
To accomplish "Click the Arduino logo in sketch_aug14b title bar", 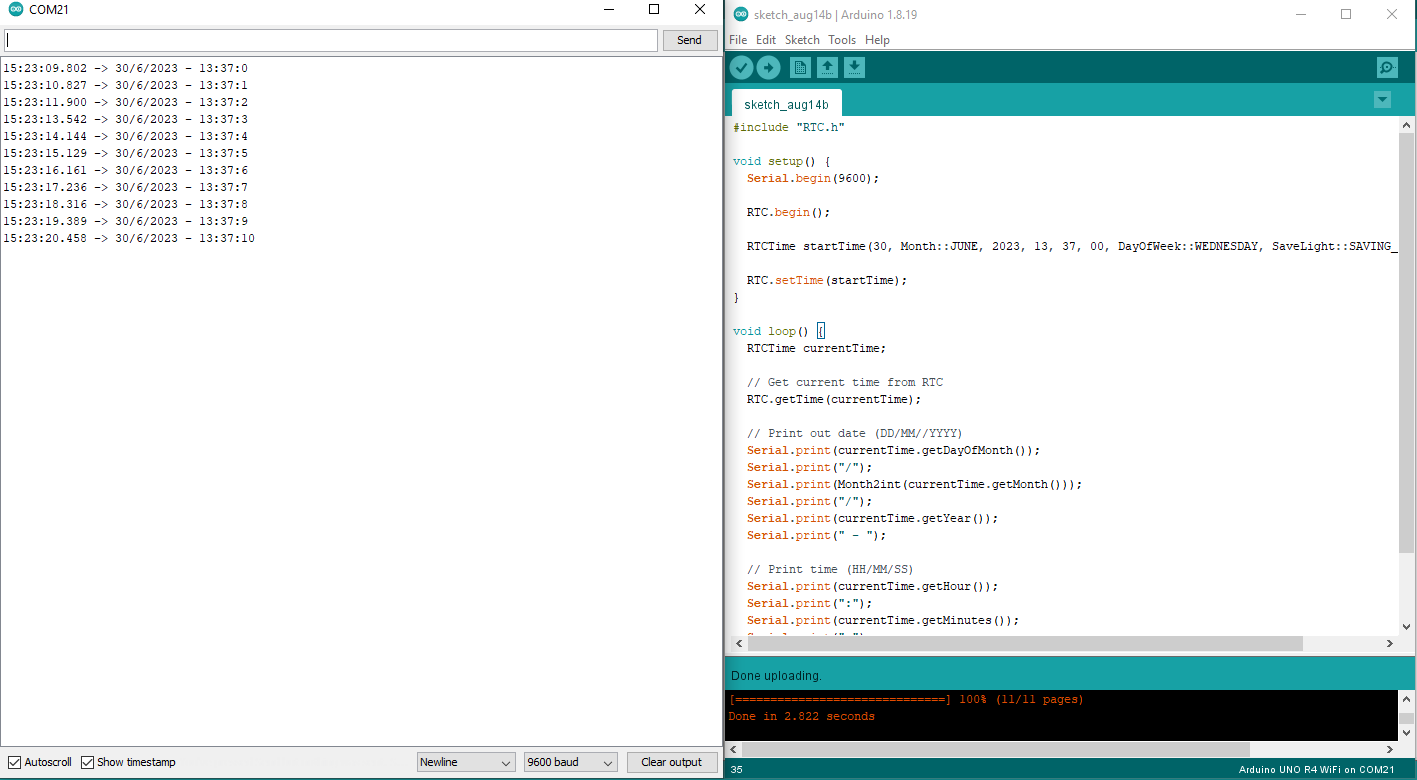I will coord(740,14).
